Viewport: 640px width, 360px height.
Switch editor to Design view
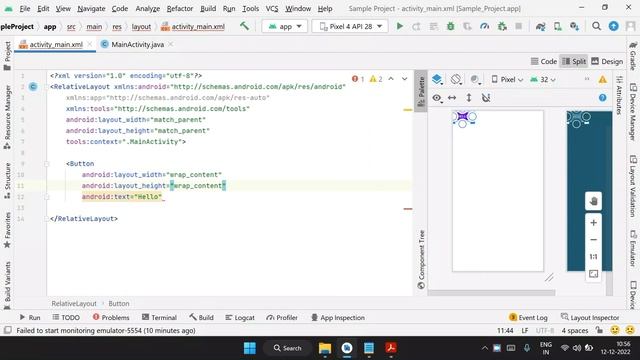pos(607,62)
